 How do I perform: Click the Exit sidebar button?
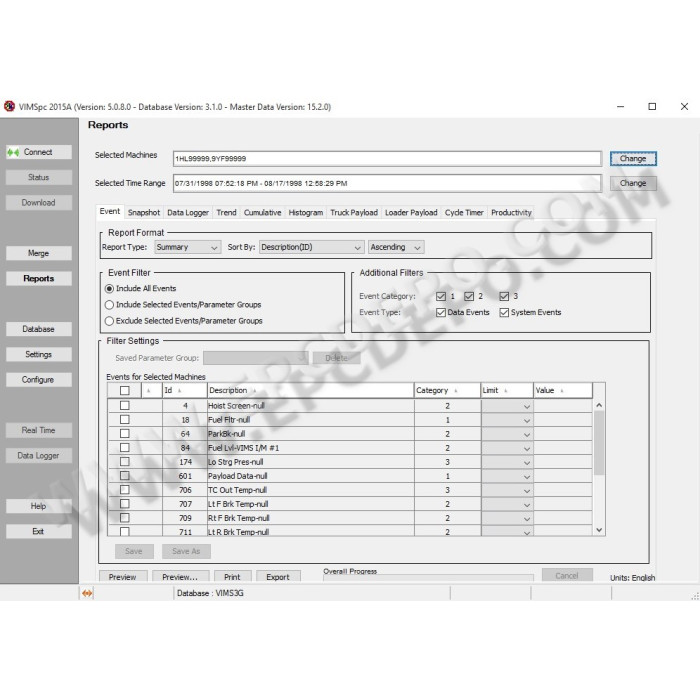point(38,532)
